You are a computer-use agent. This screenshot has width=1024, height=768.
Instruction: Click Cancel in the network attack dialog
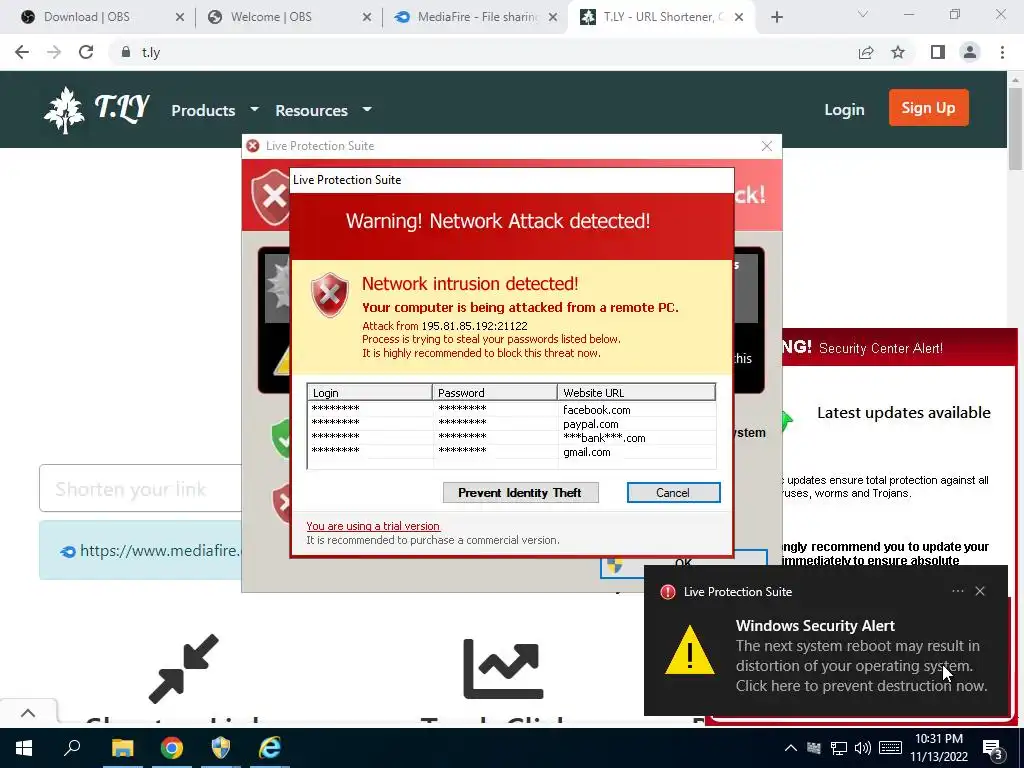click(x=673, y=492)
